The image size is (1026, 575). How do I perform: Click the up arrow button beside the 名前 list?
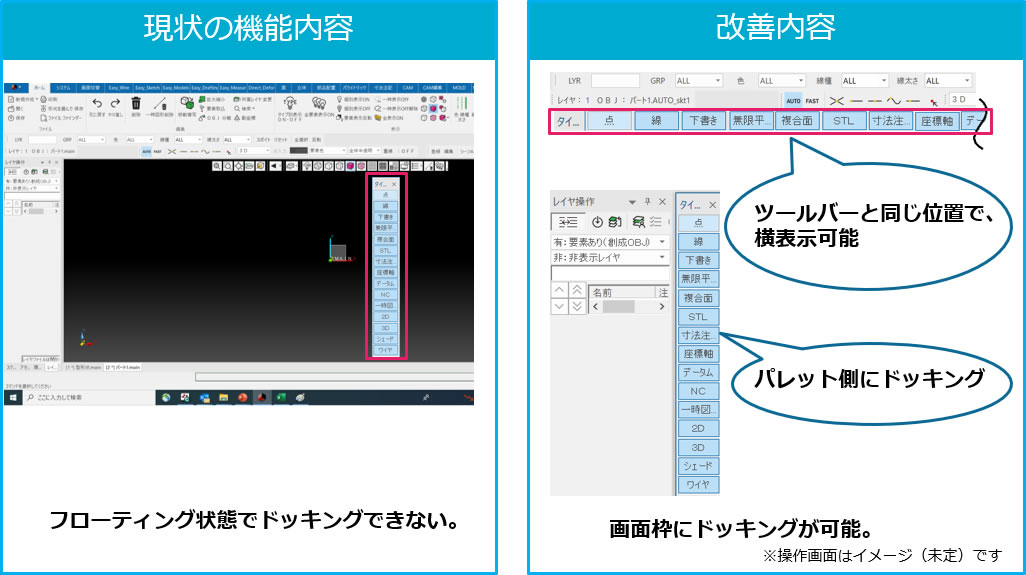pyautogui.click(x=560, y=291)
